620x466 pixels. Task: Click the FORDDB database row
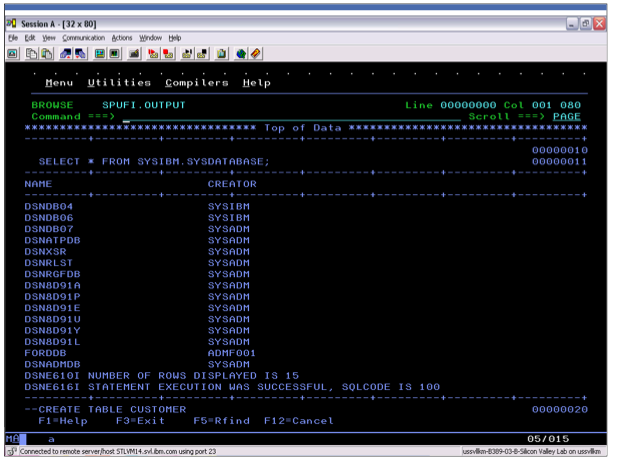click(140, 353)
